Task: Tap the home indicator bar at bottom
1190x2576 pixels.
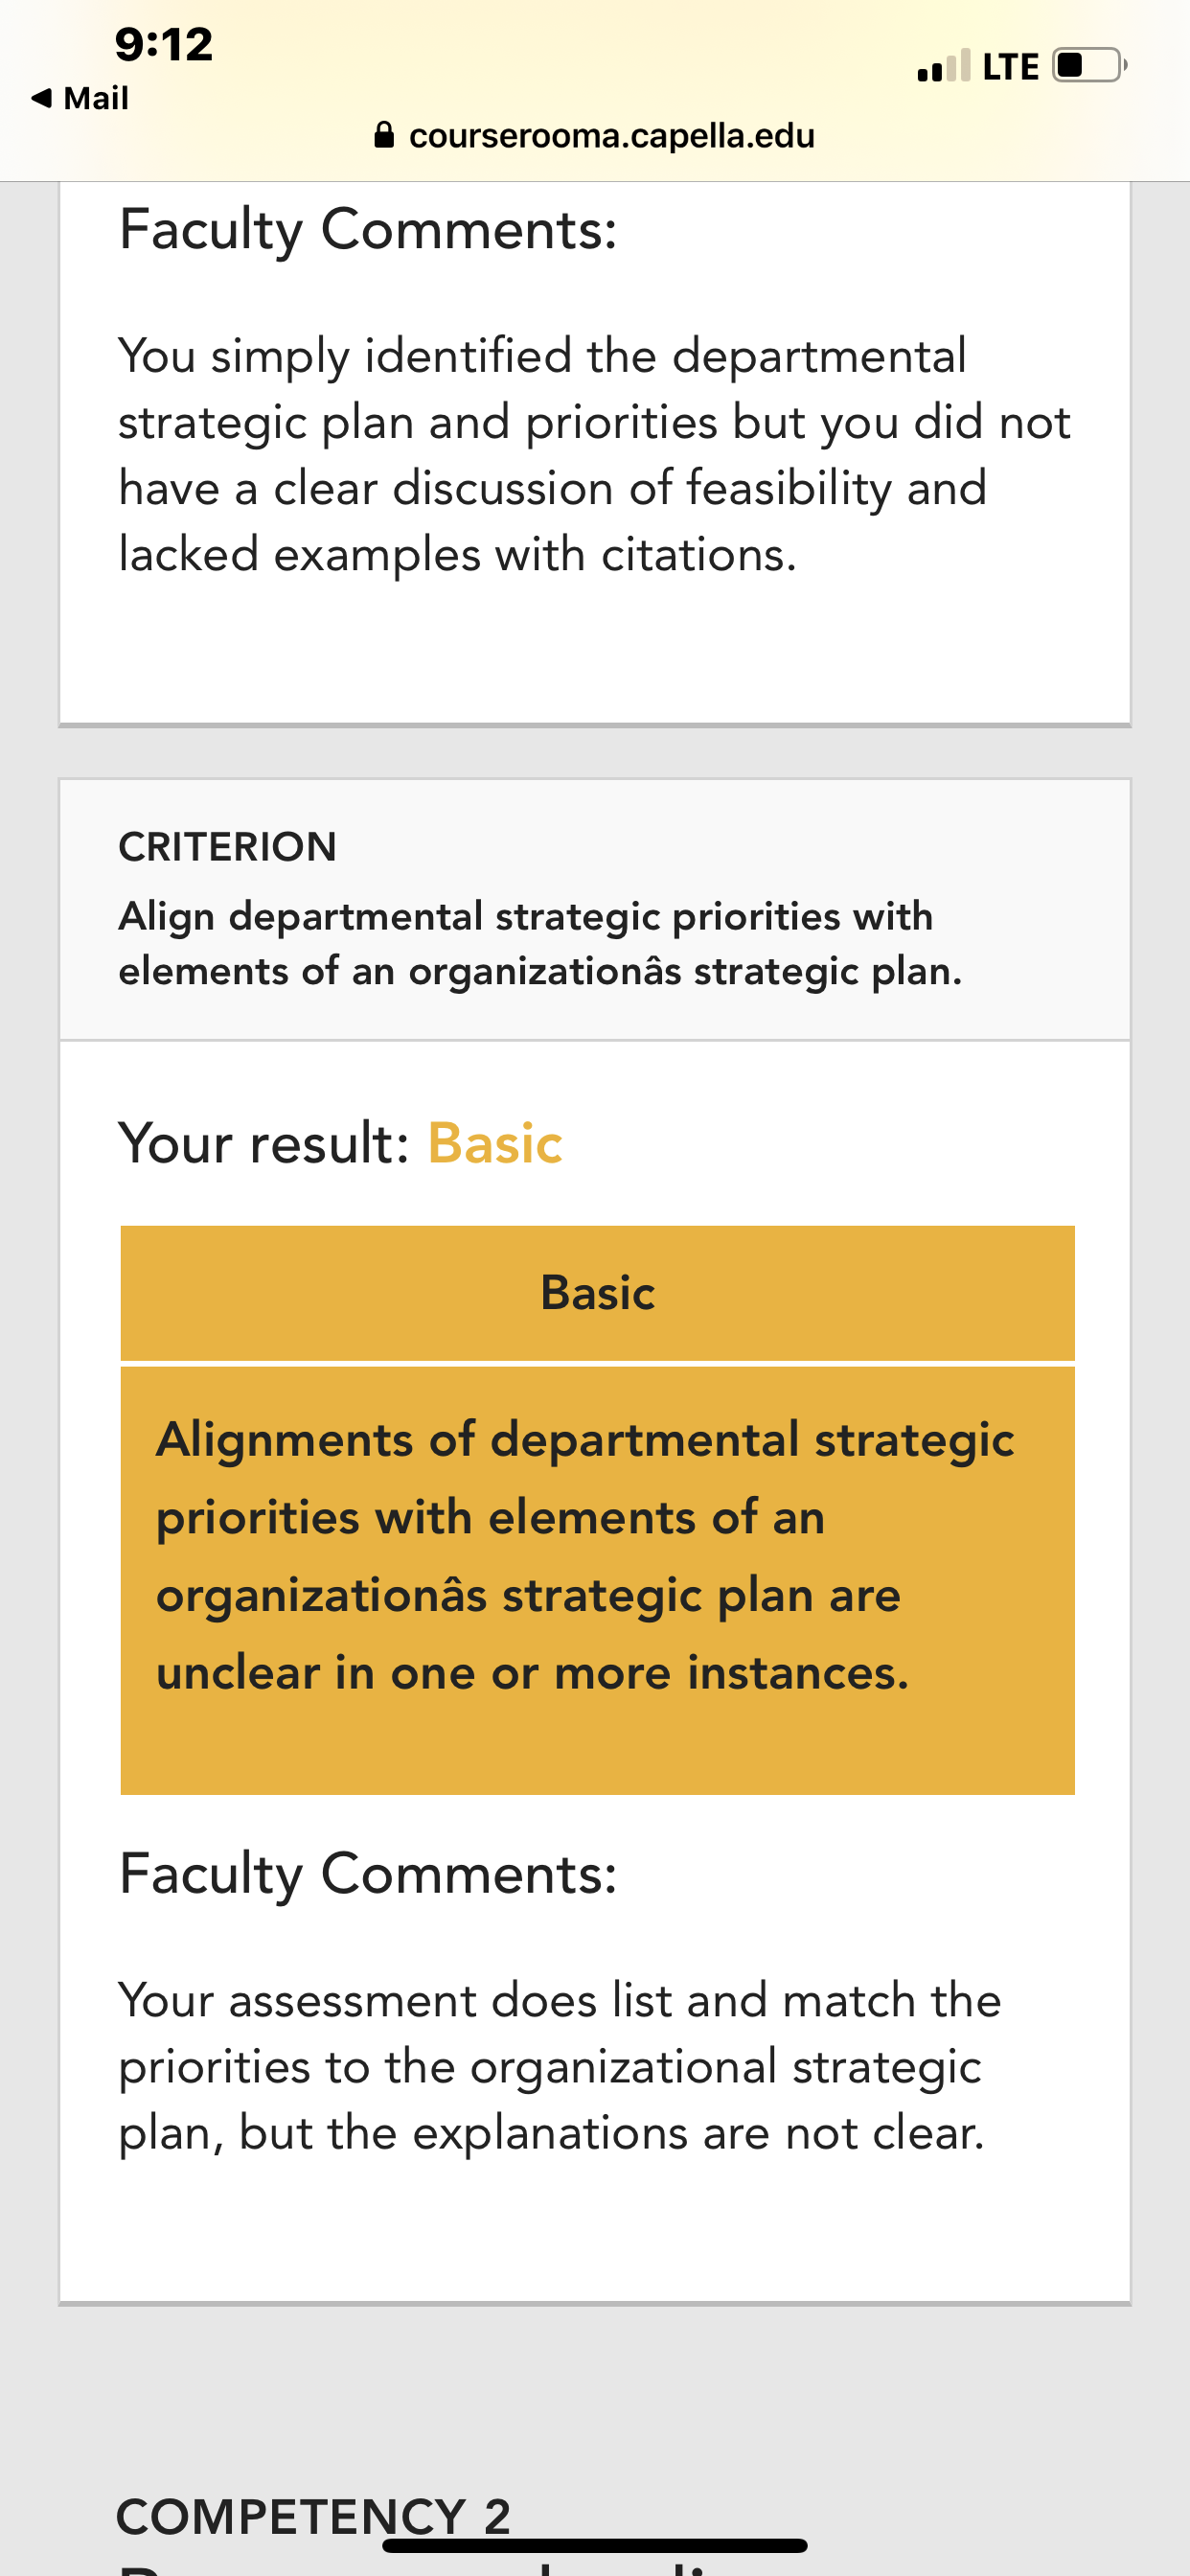Action: tap(595, 2545)
